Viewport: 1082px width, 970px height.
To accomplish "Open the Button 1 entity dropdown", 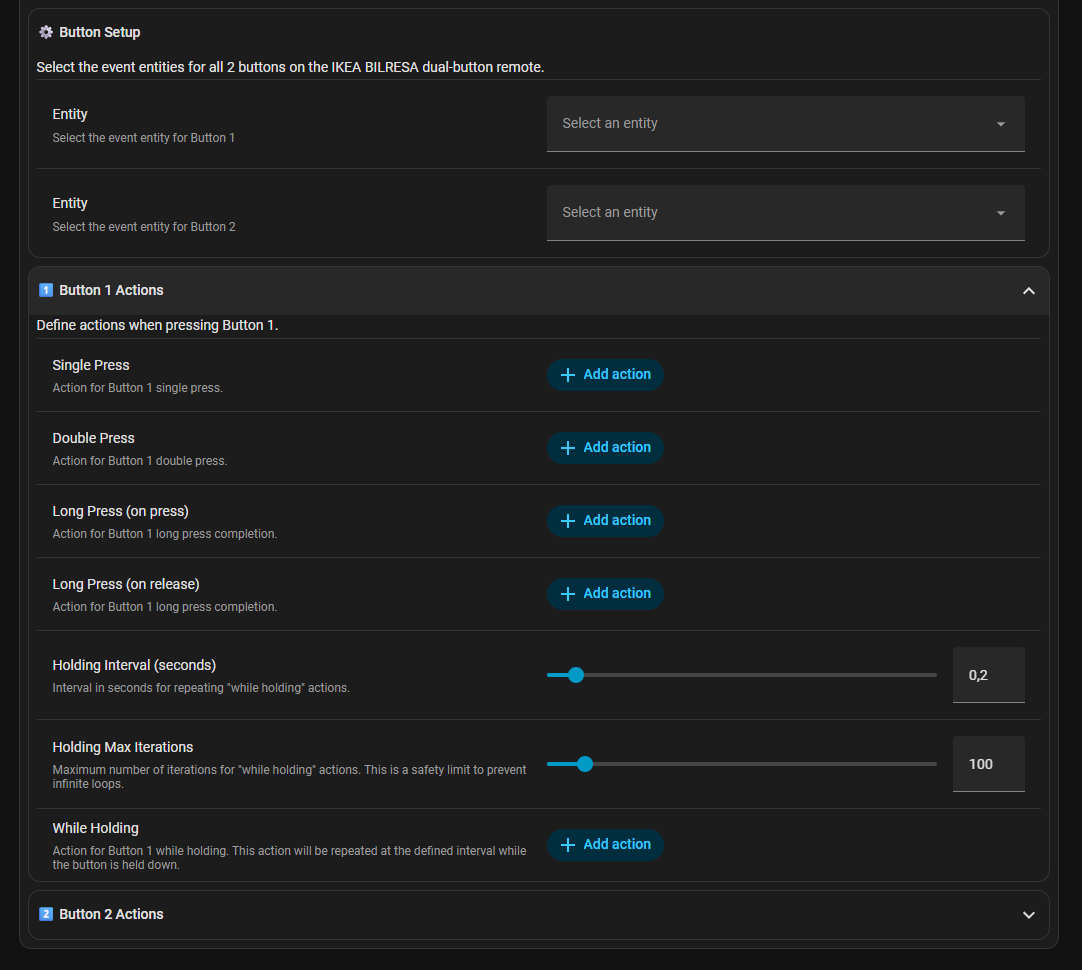I will click(x=785, y=124).
